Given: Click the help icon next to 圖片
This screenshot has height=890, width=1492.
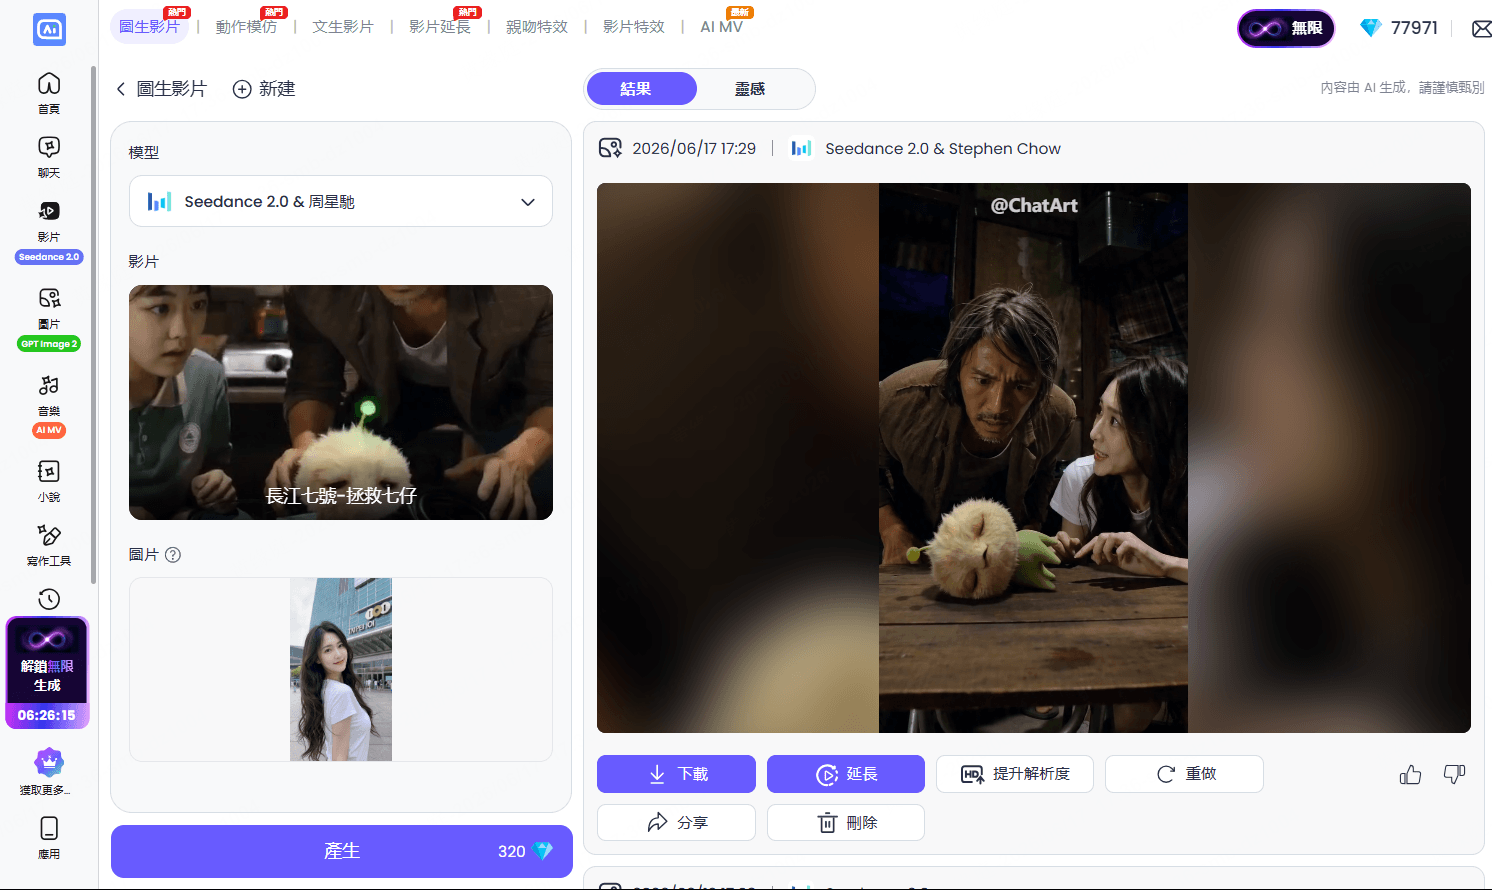Looking at the screenshot, I should (x=173, y=555).
